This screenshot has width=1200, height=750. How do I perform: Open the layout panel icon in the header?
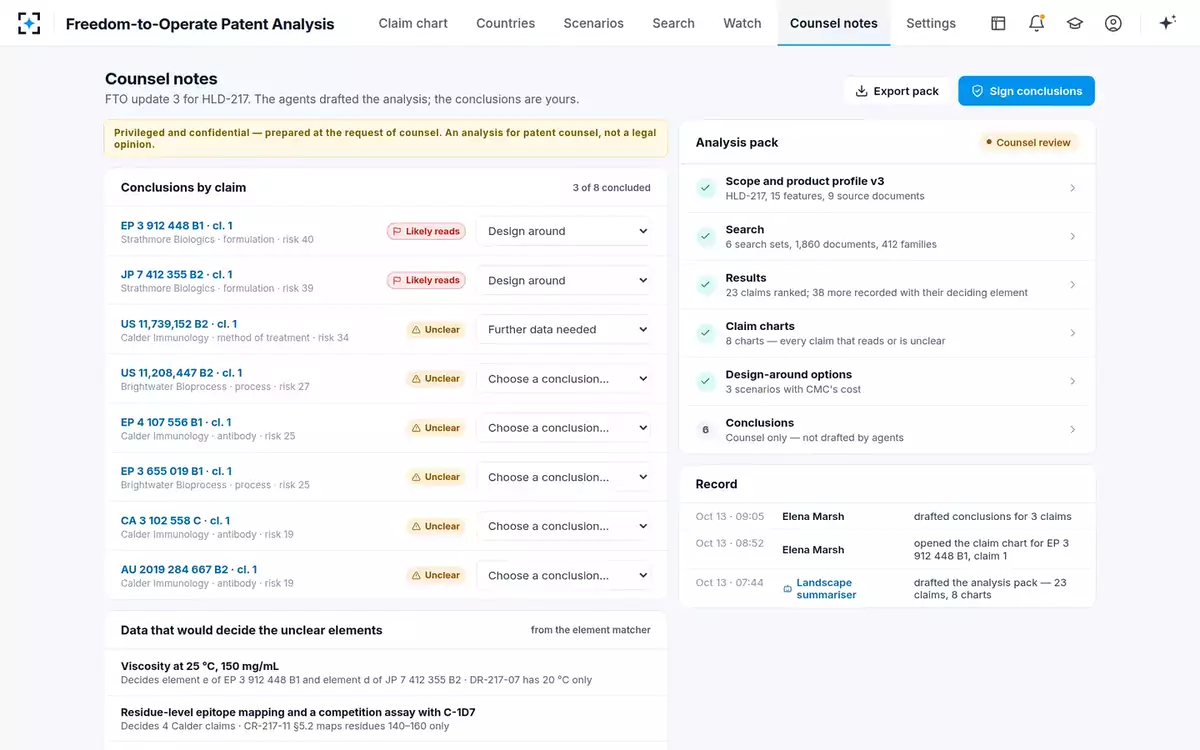point(998,23)
